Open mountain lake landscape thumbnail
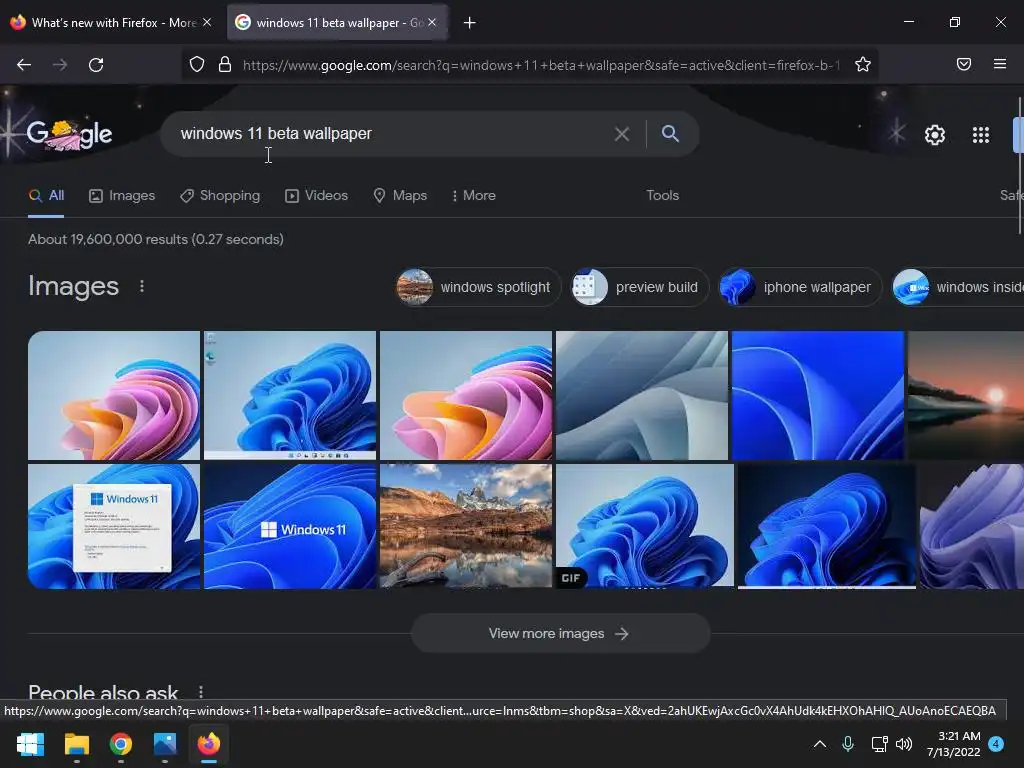 coord(466,526)
